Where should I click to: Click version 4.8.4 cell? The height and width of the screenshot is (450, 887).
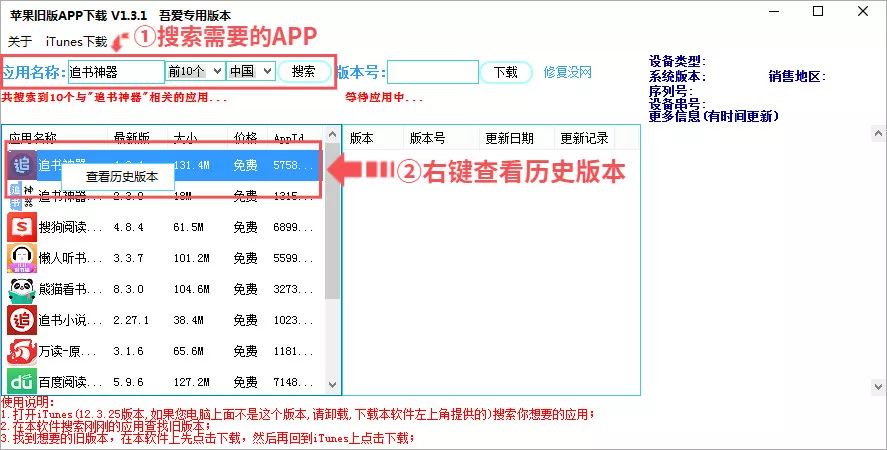(128, 227)
